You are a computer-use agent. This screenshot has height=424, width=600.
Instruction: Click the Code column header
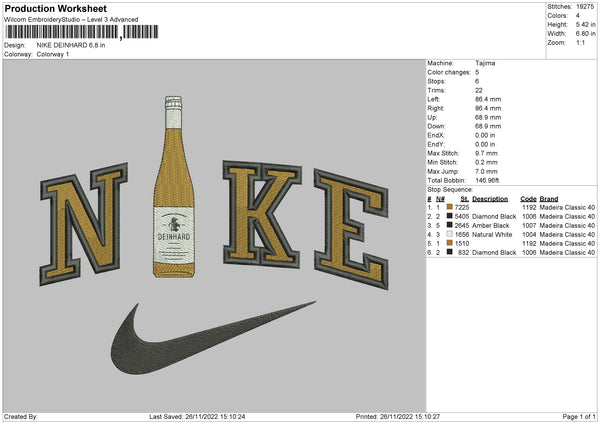click(528, 197)
